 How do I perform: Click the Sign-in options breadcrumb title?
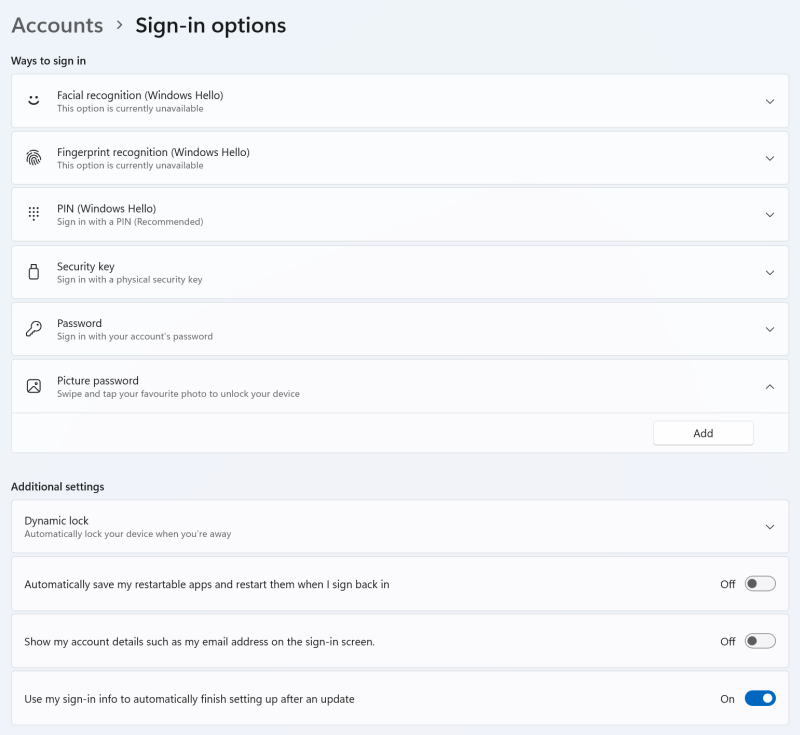click(x=210, y=25)
